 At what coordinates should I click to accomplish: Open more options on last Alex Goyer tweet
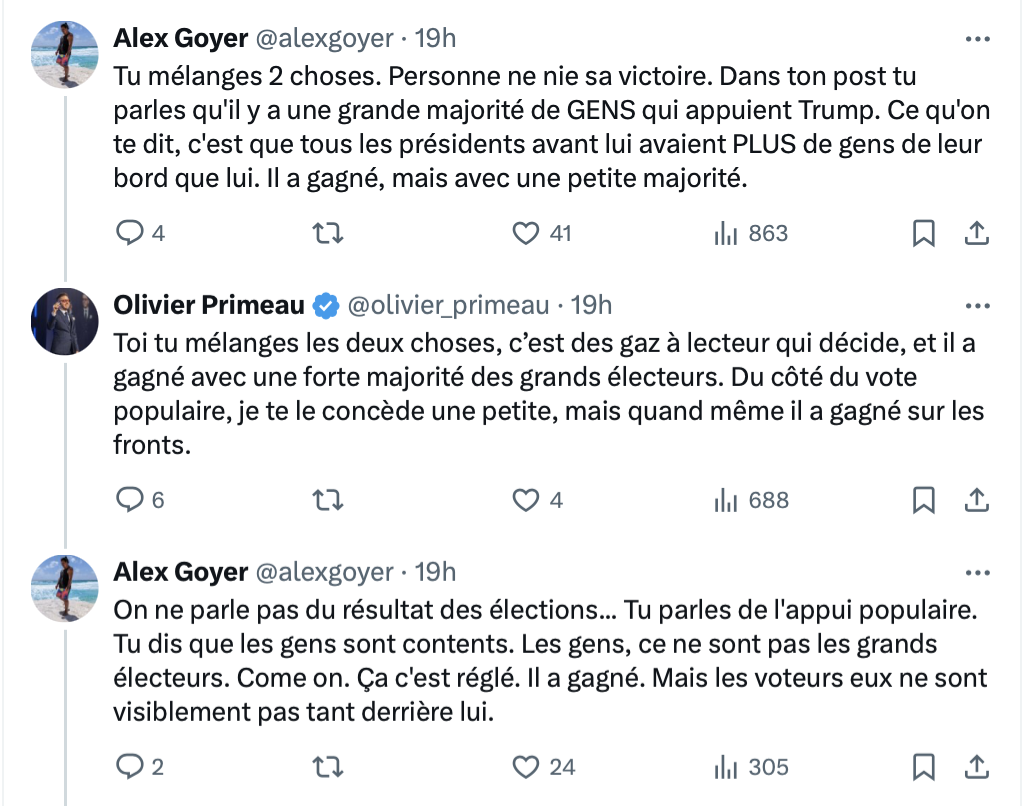pyautogui.click(x=976, y=572)
